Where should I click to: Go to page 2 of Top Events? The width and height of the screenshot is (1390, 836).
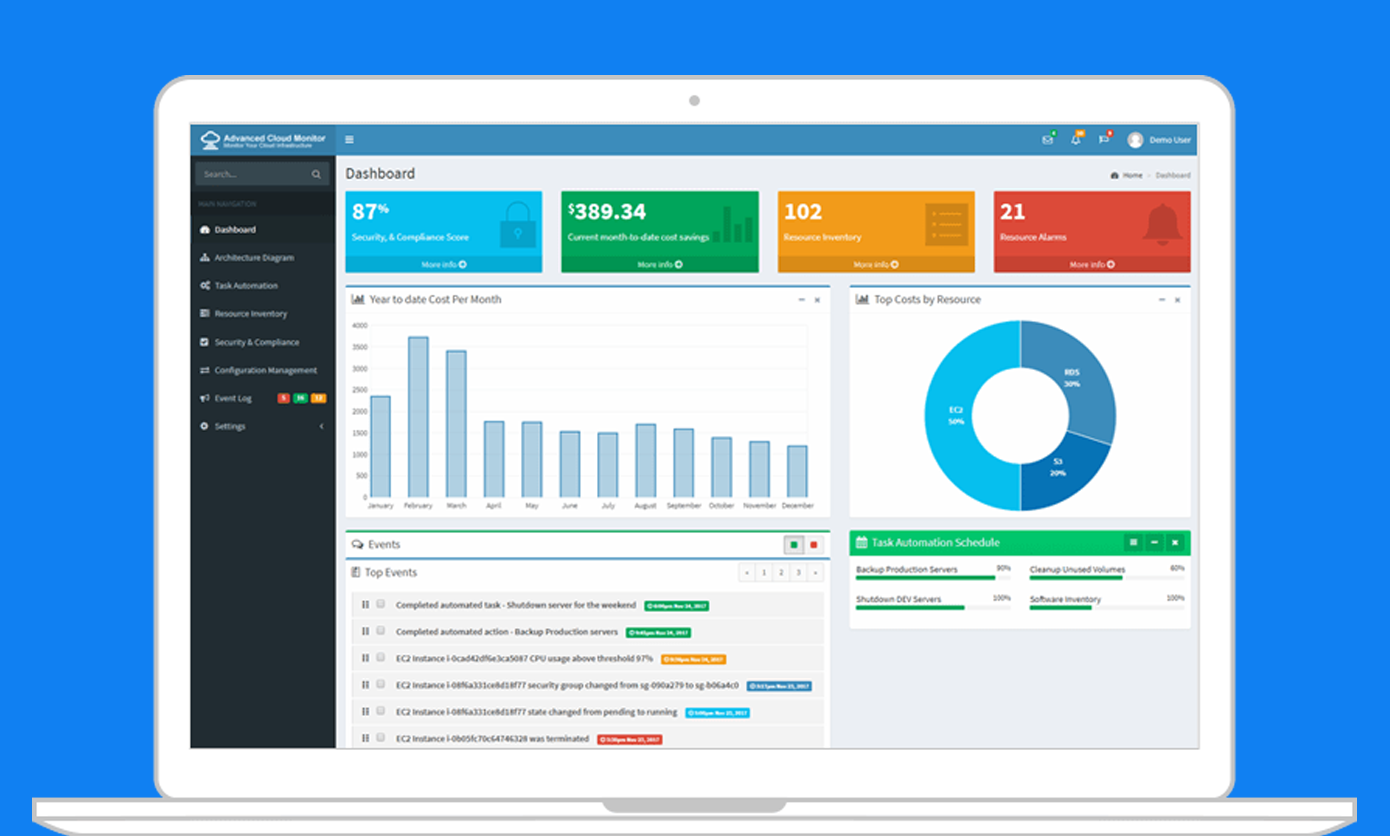point(781,573)
